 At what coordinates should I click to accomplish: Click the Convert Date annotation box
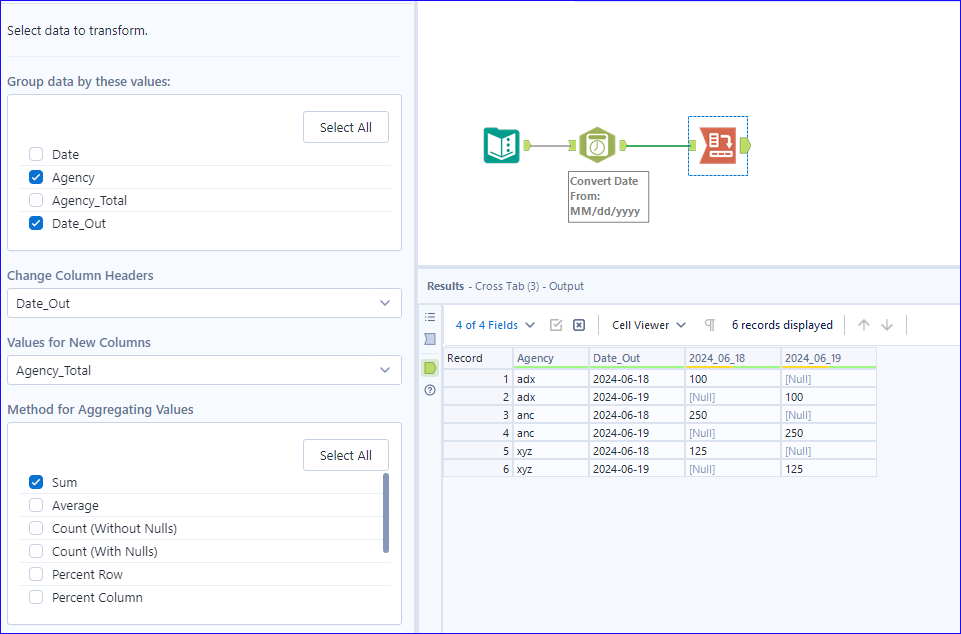tap(608, 196)
